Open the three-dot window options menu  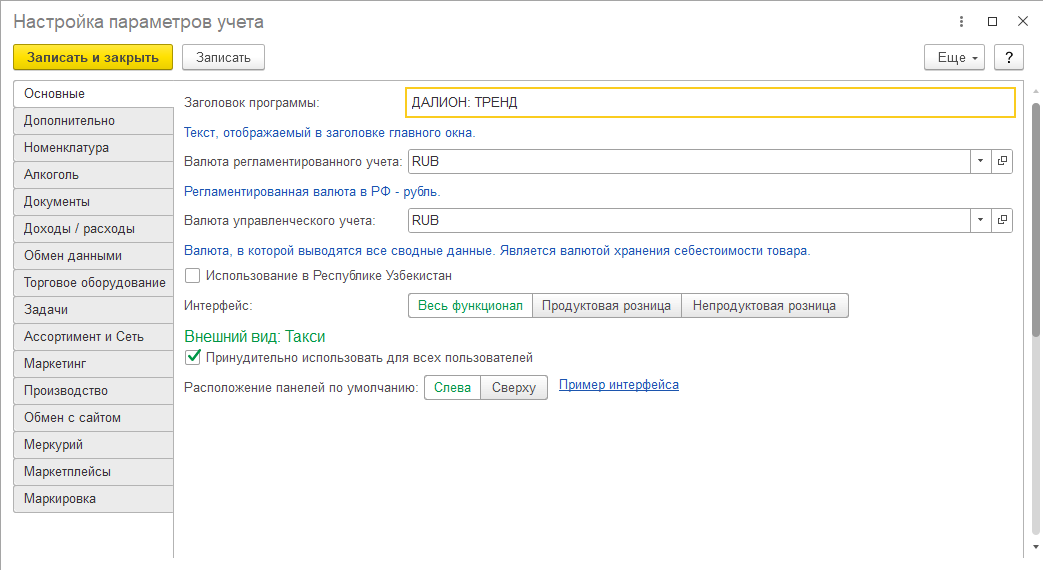point(962,21)
